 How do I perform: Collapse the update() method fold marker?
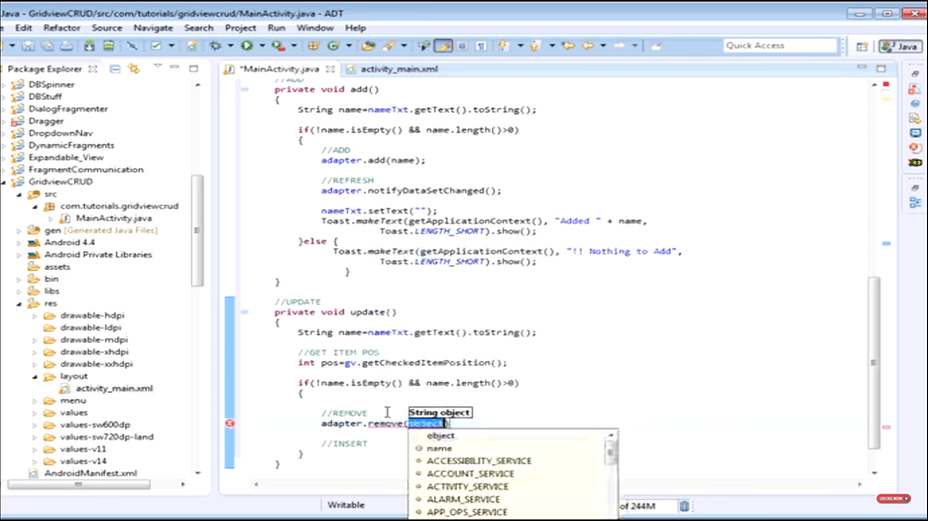(x=244, y=312)
